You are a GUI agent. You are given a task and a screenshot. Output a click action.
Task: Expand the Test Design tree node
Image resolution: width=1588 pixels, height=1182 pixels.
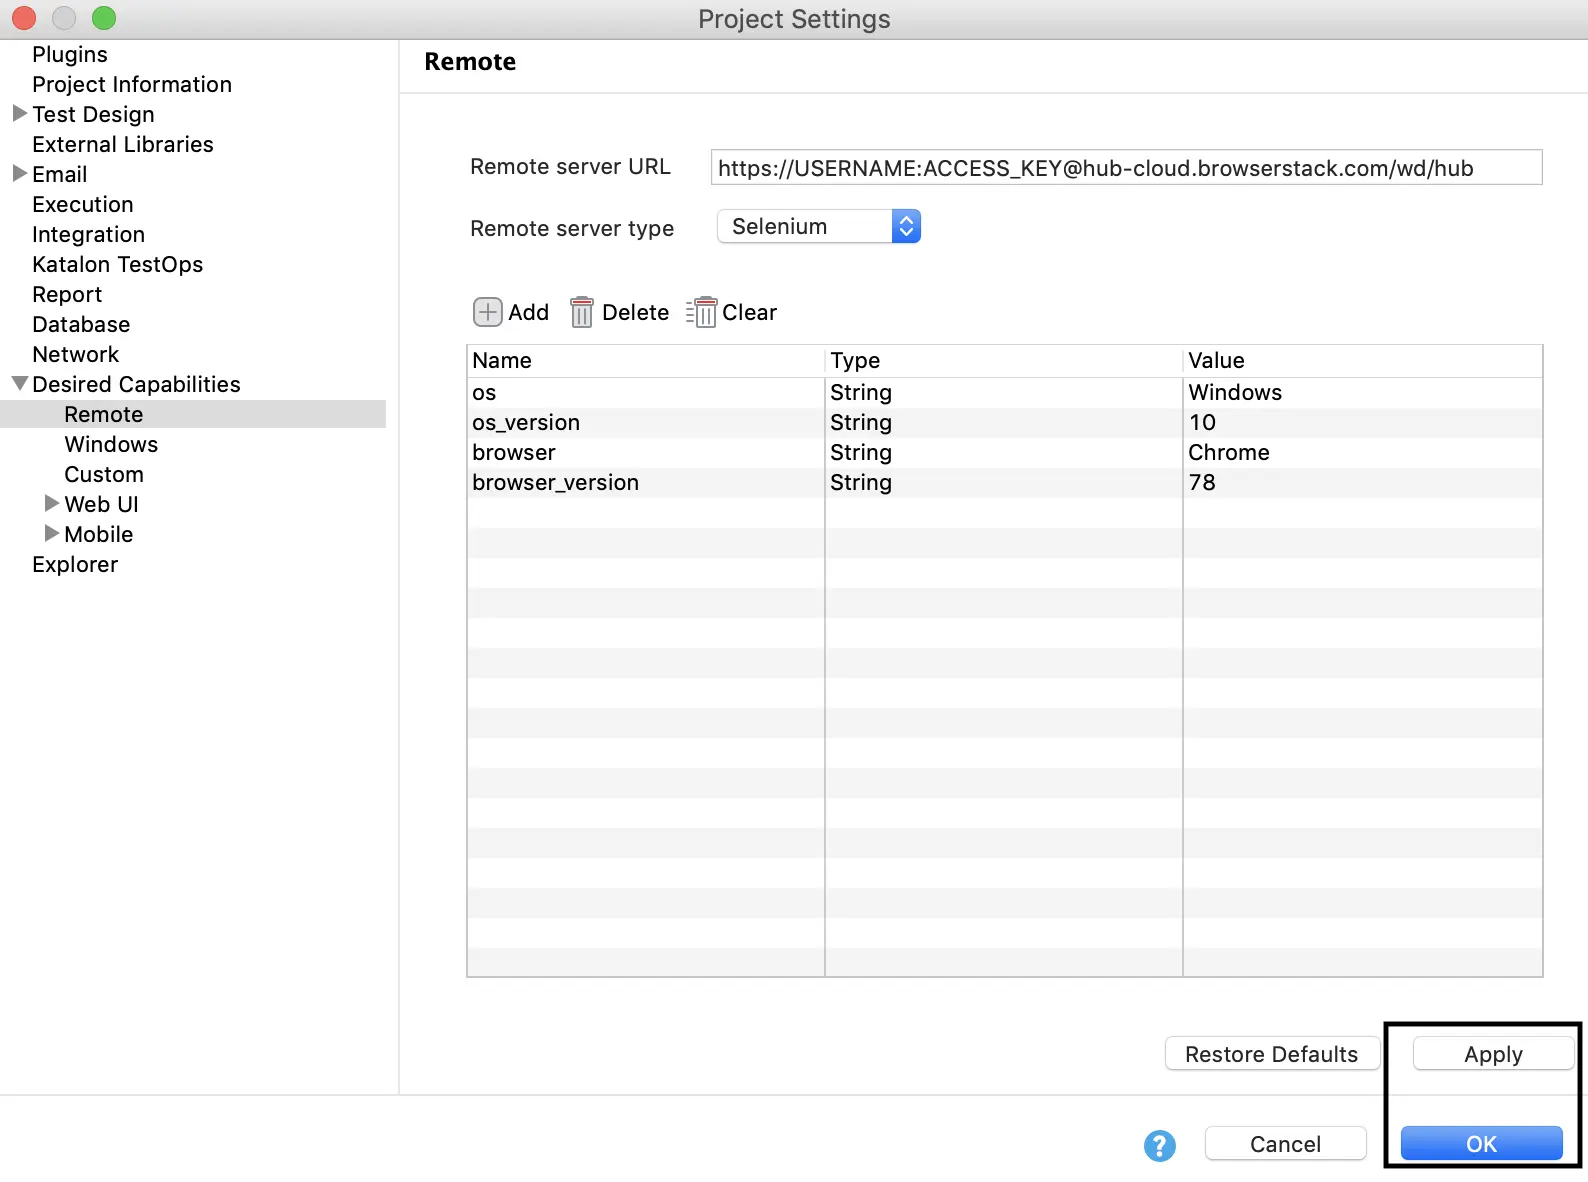click(19, 114)
